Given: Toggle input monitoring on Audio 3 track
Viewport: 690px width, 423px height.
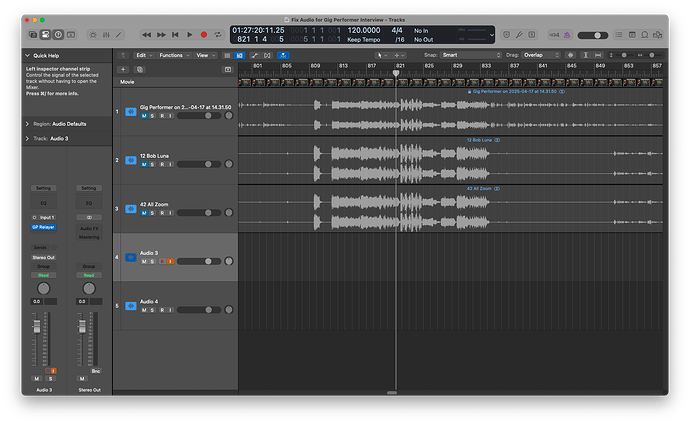Looking at the screenshot, I should click(171, 262).
